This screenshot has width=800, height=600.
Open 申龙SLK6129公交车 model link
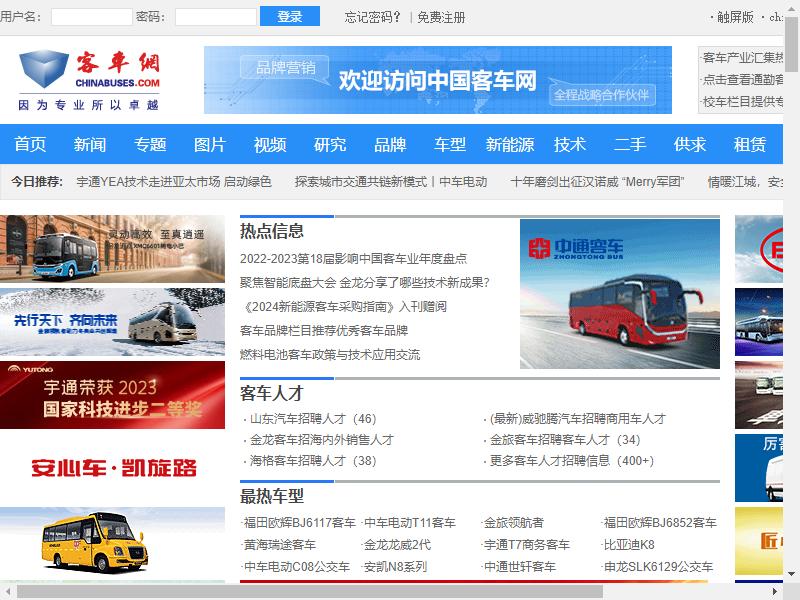658,566
